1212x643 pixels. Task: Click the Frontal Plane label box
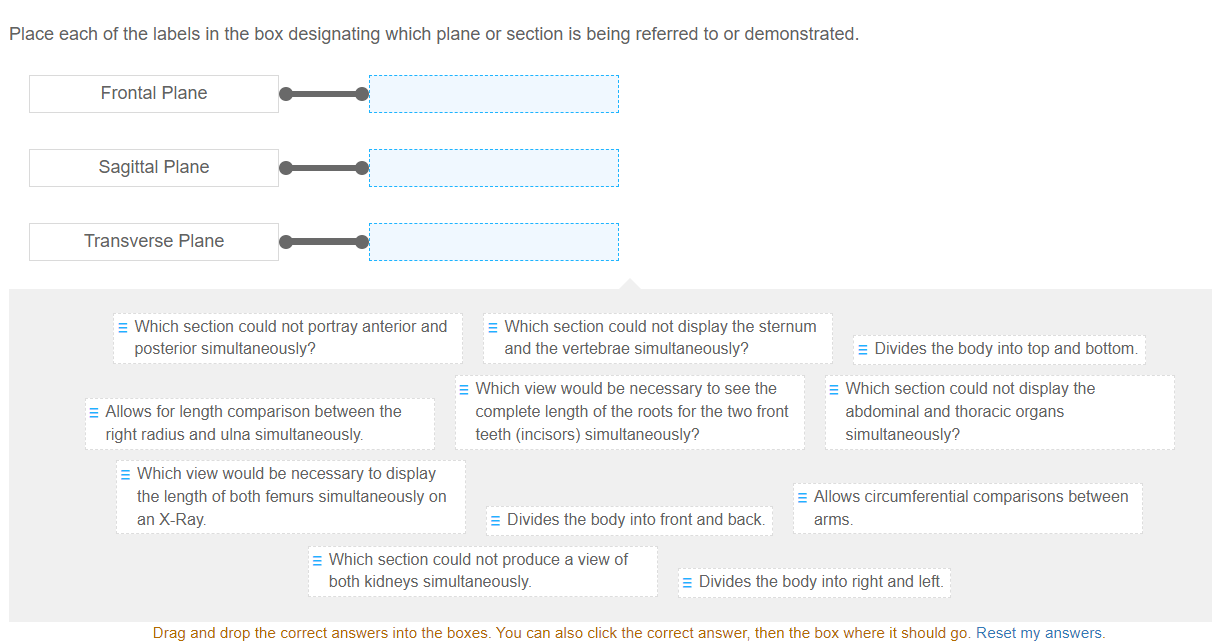coord(153,93)
